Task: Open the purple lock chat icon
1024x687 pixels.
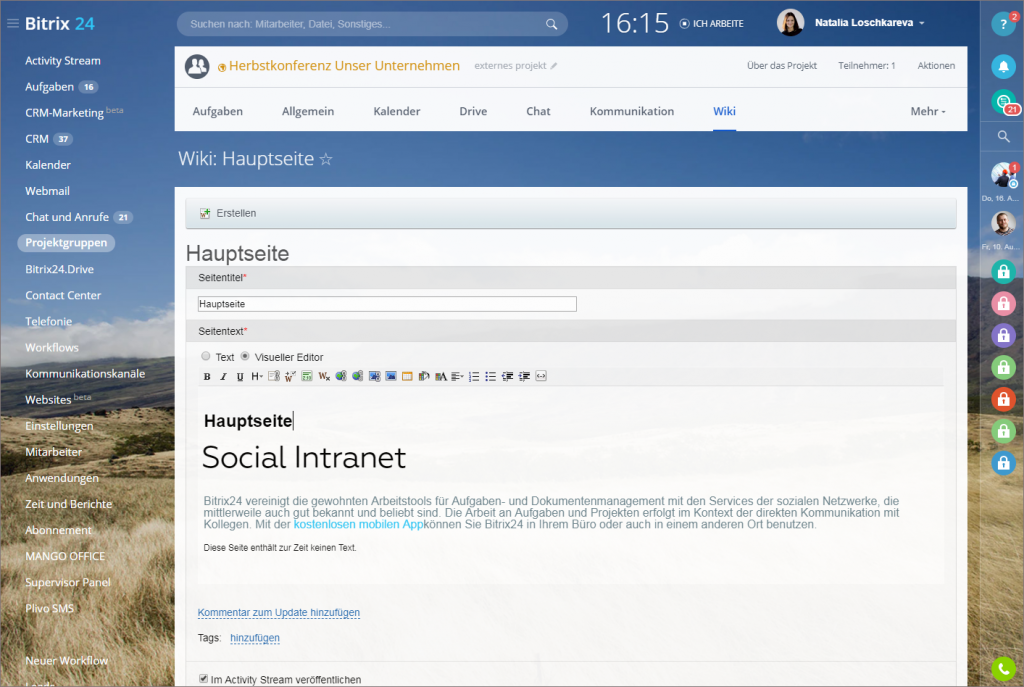Action: pos(1003,335)
